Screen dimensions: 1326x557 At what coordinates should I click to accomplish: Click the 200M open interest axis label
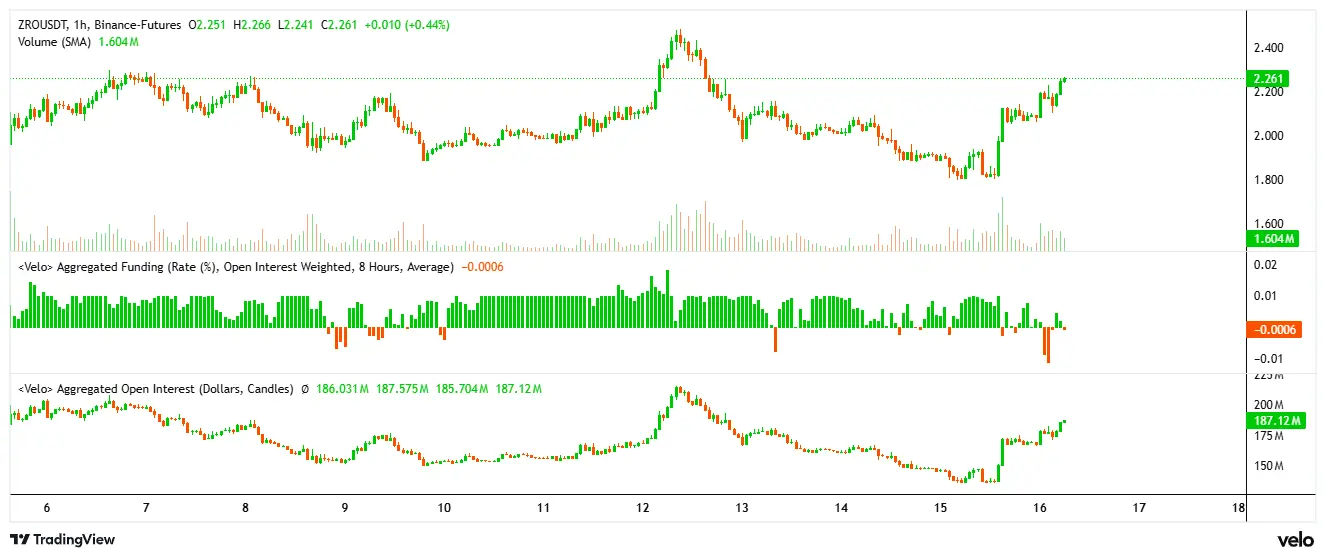pos(1268,405)
